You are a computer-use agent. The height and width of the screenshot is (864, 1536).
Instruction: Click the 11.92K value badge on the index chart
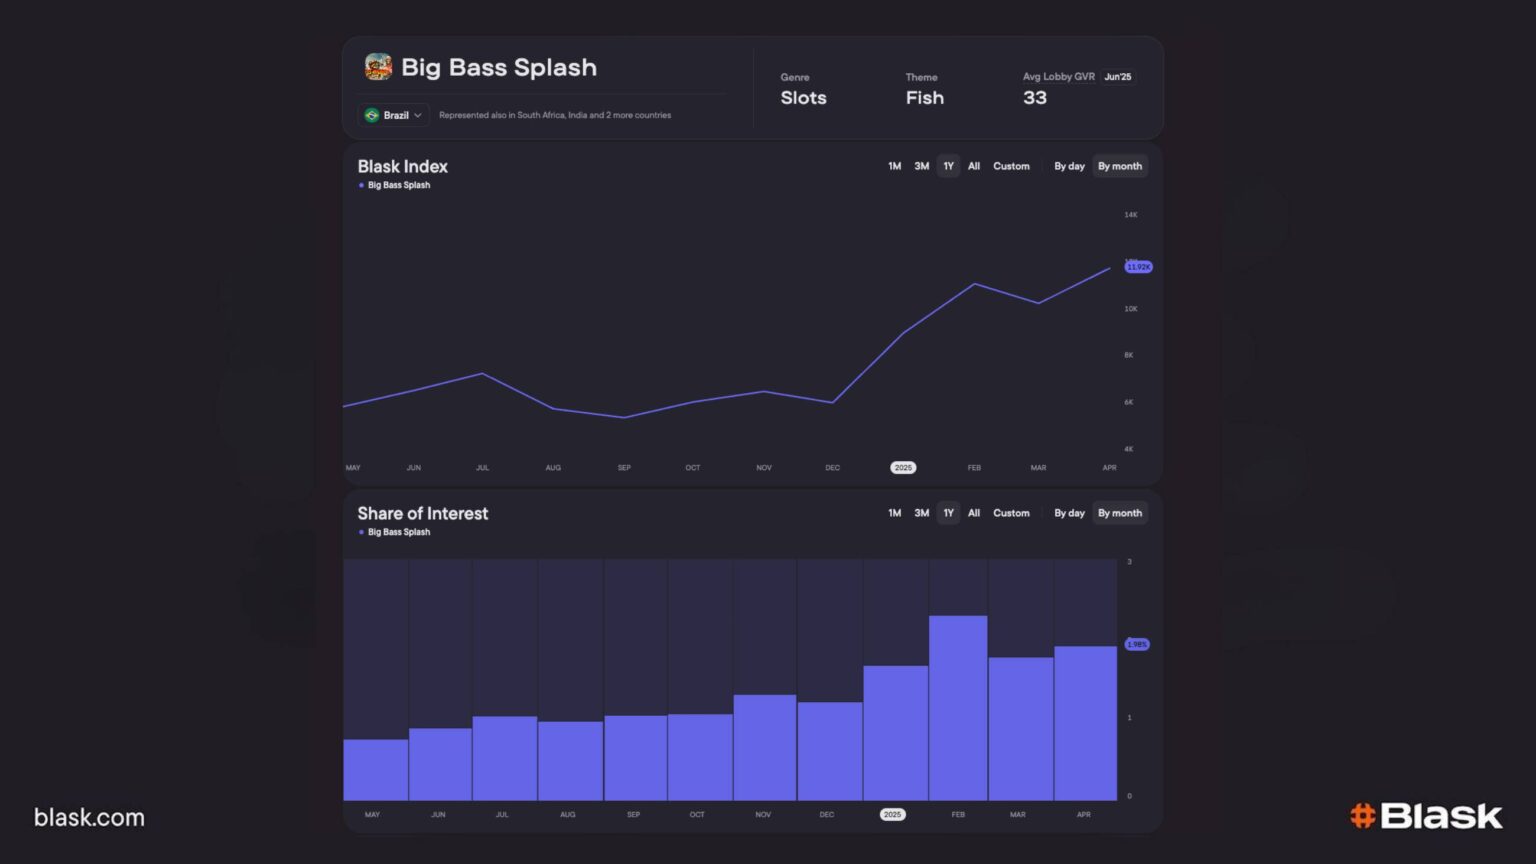1139,267
